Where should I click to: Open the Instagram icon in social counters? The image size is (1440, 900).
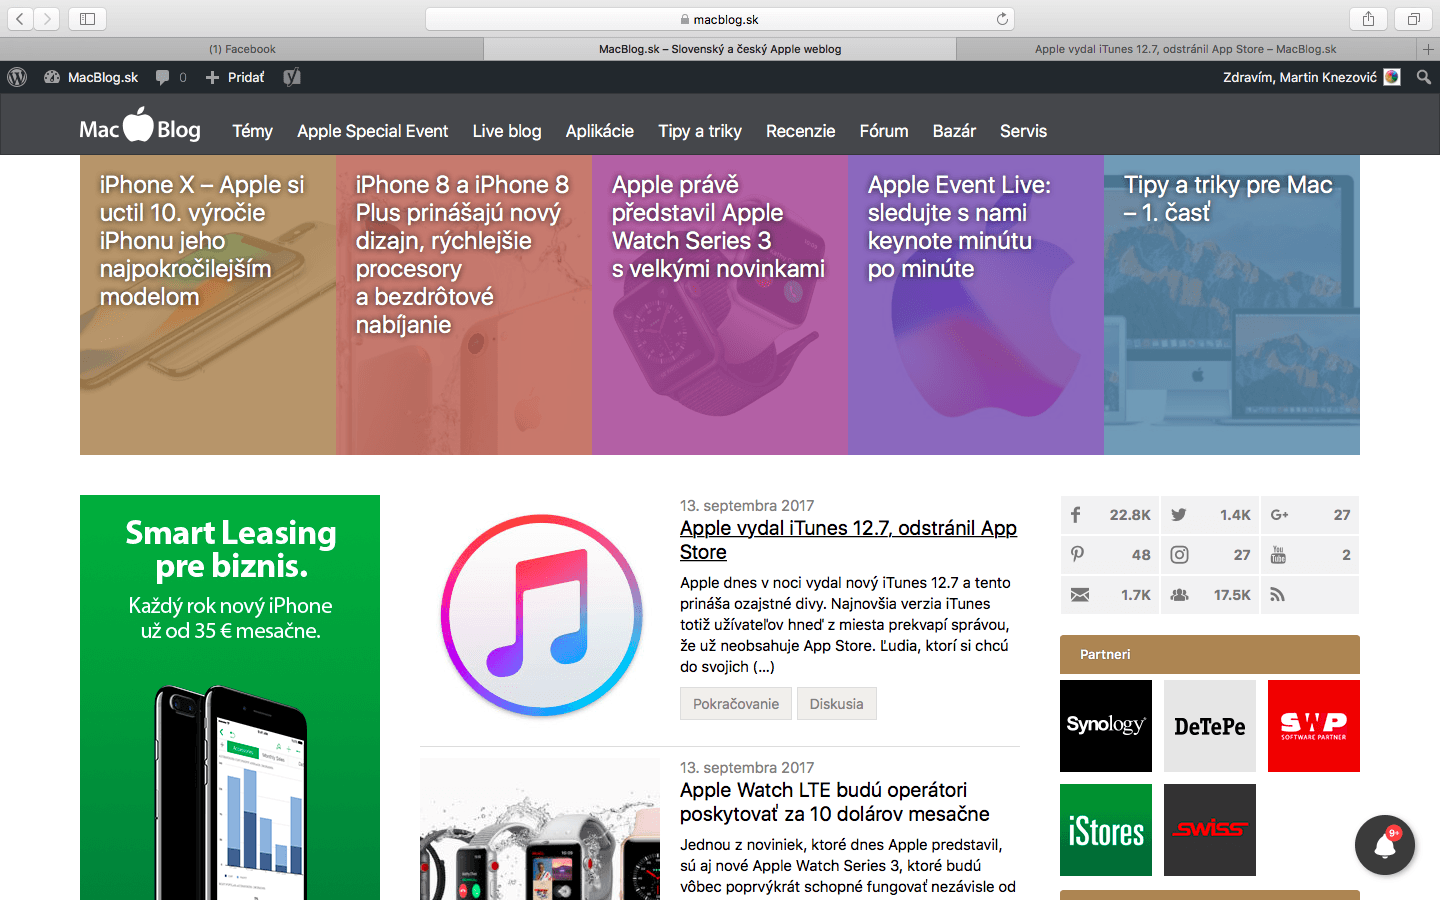point(1179,555)
